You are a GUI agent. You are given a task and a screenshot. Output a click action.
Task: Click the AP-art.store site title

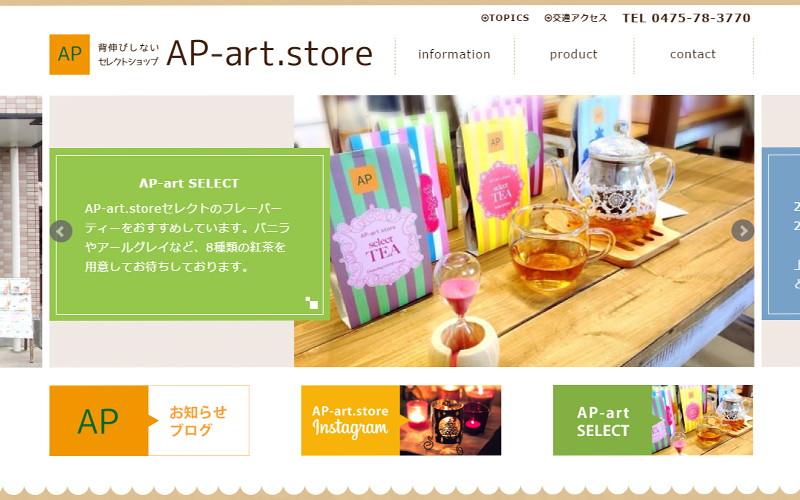click(269, 54)
